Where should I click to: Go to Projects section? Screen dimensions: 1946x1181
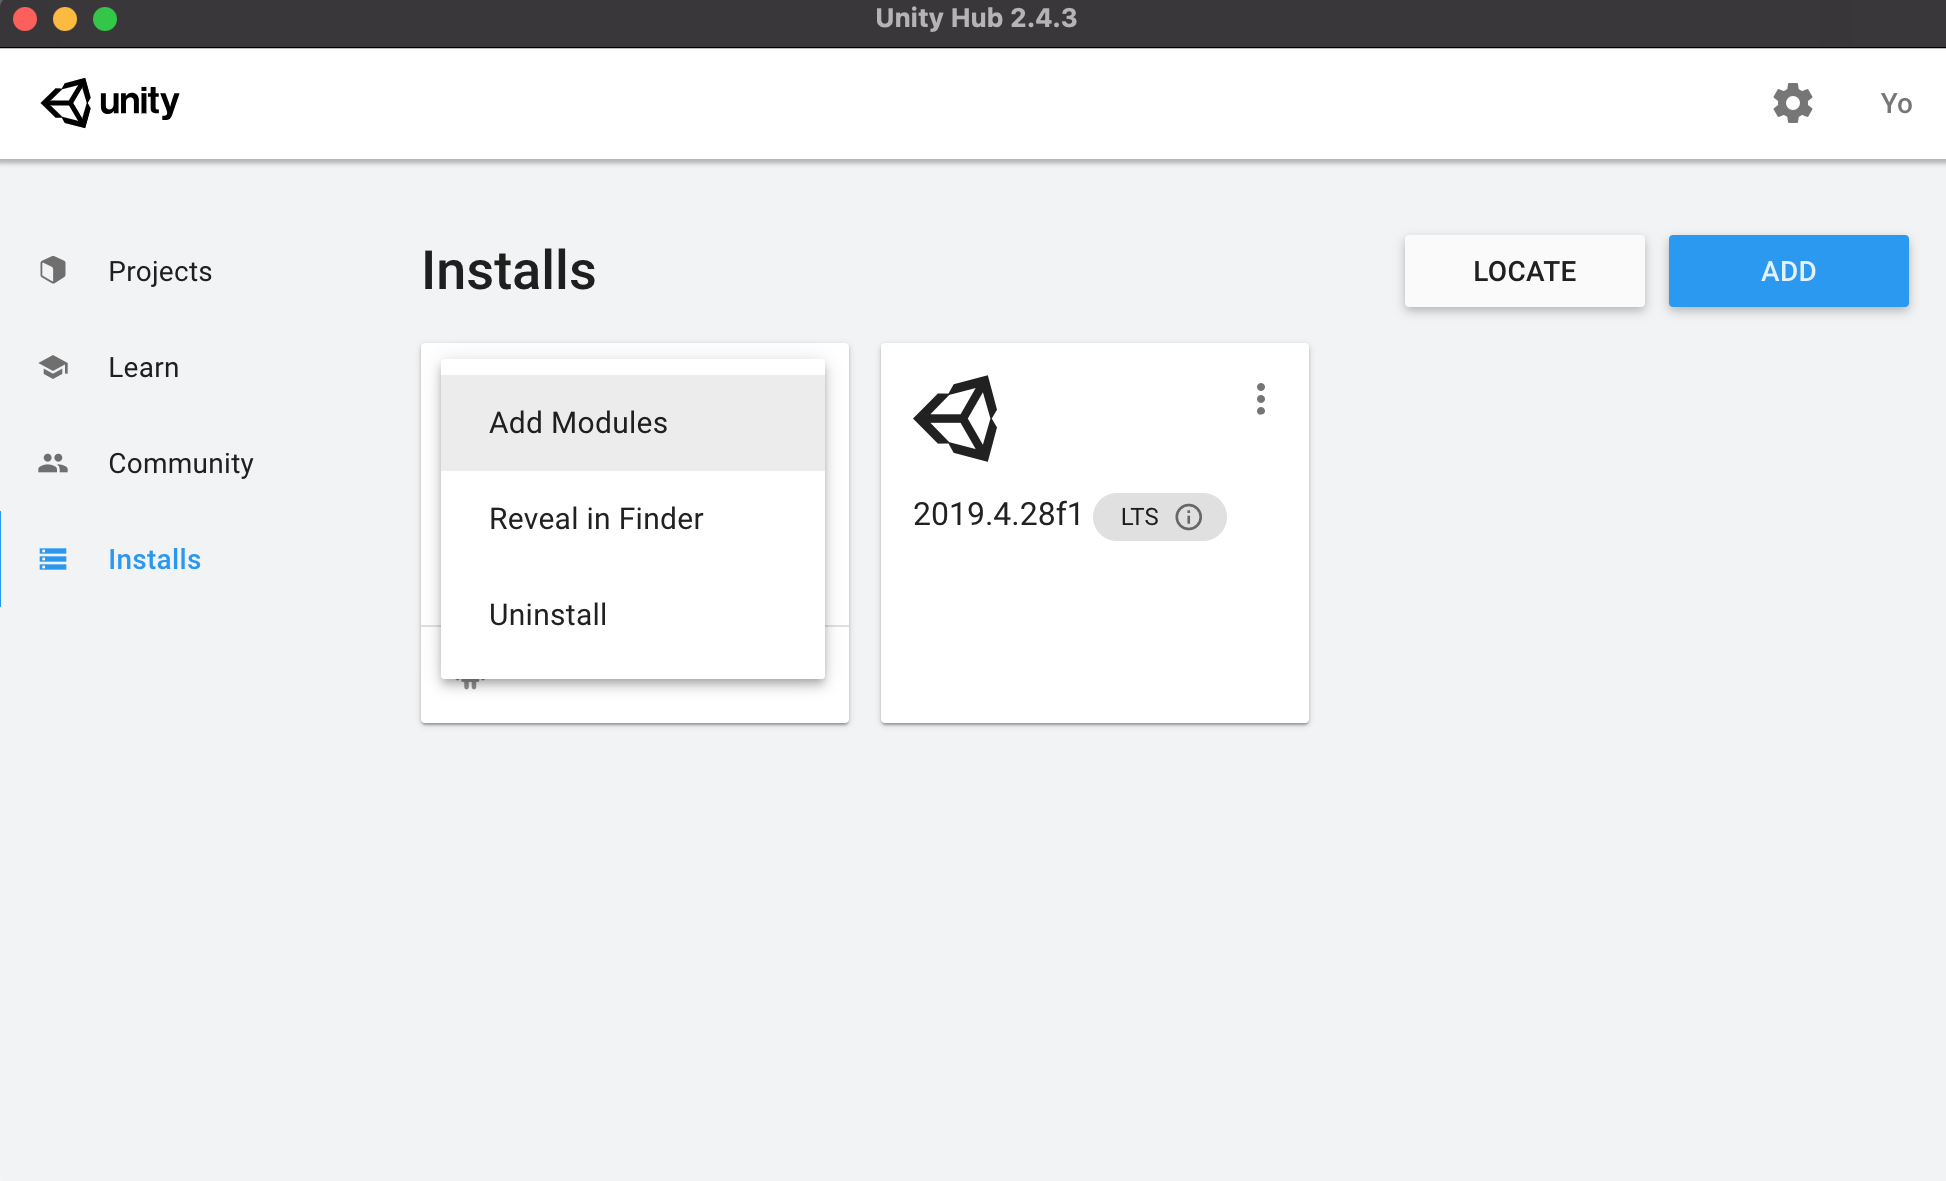point(160,271)
